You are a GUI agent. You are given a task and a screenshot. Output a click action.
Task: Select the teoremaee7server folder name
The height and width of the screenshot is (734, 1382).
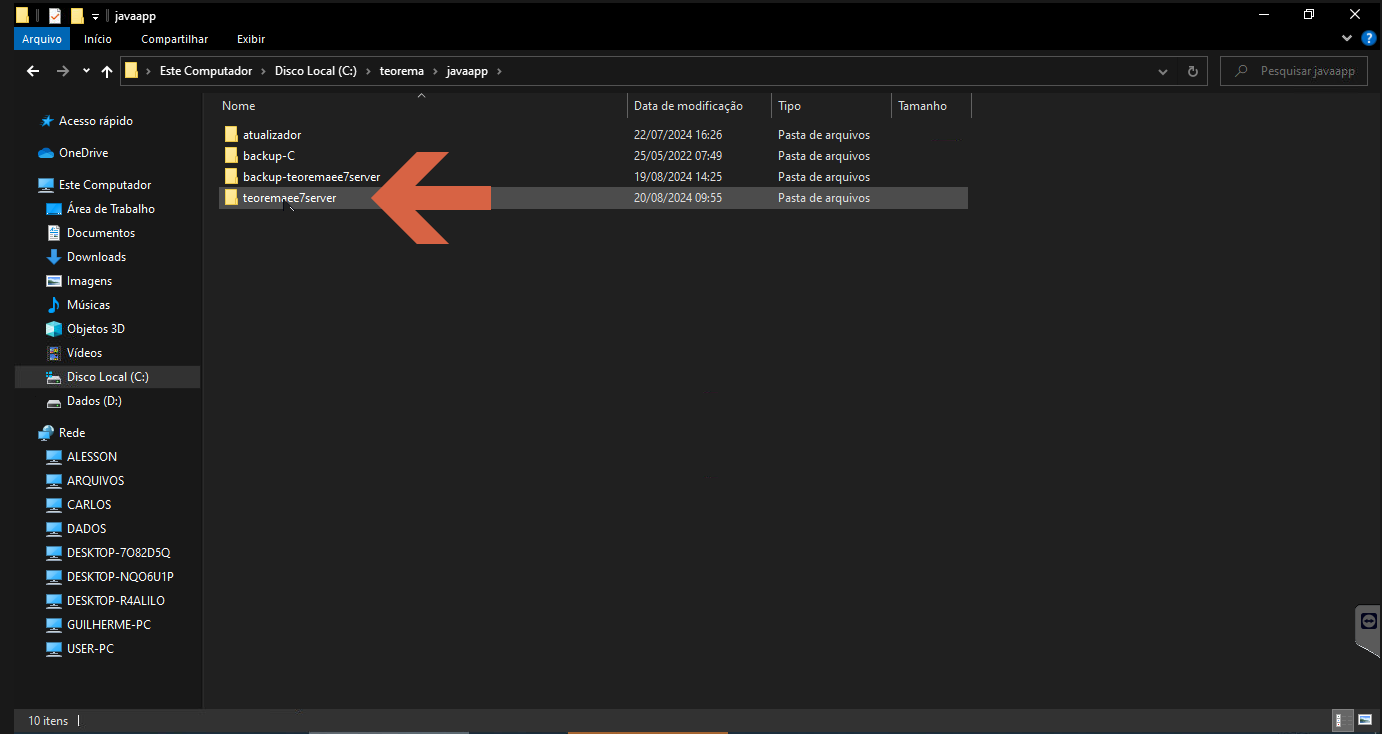[289, 198]
